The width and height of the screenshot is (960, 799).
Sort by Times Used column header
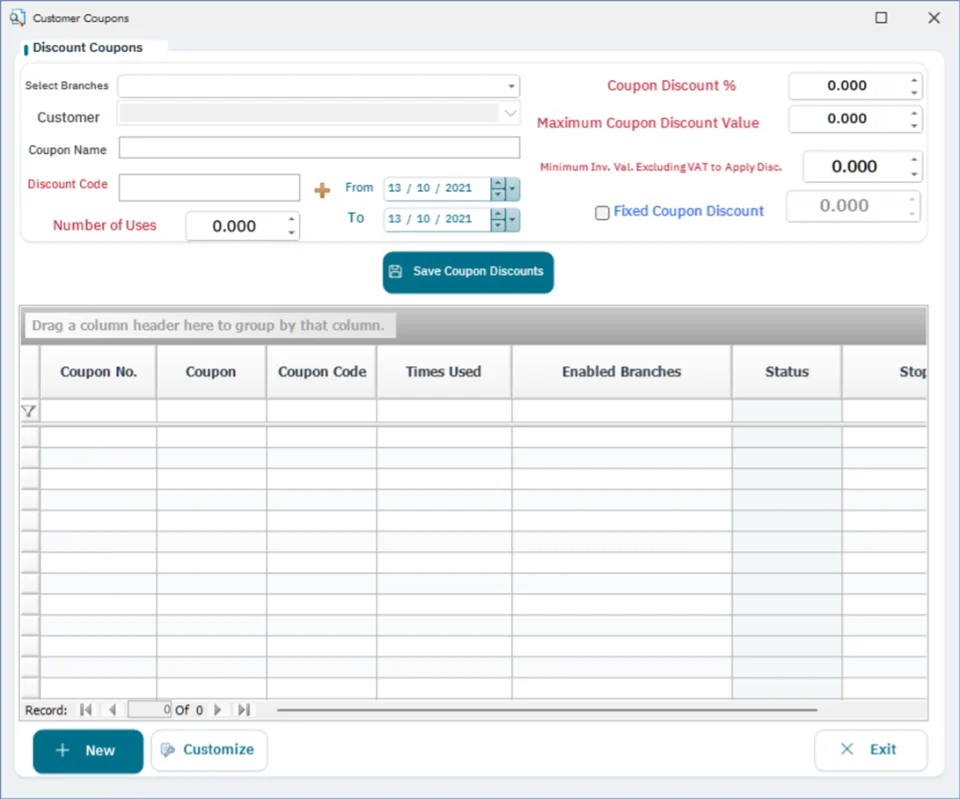pos(444,372)
